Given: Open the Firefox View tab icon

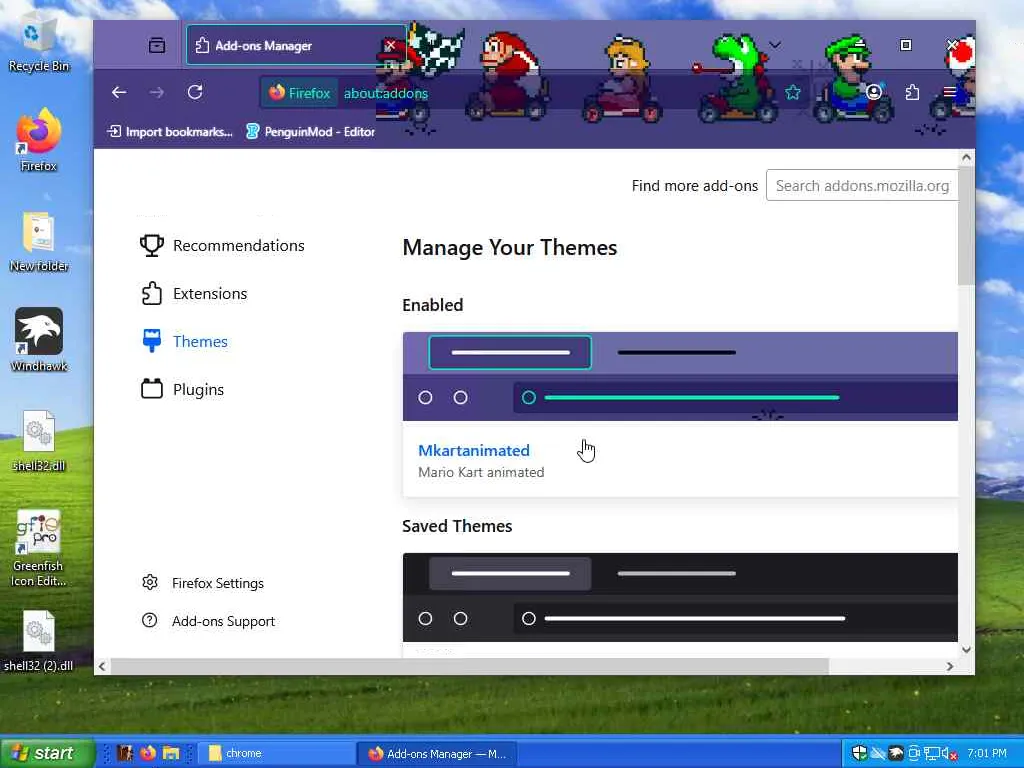Looking at the screenshot, I should (x=157, y=45).
